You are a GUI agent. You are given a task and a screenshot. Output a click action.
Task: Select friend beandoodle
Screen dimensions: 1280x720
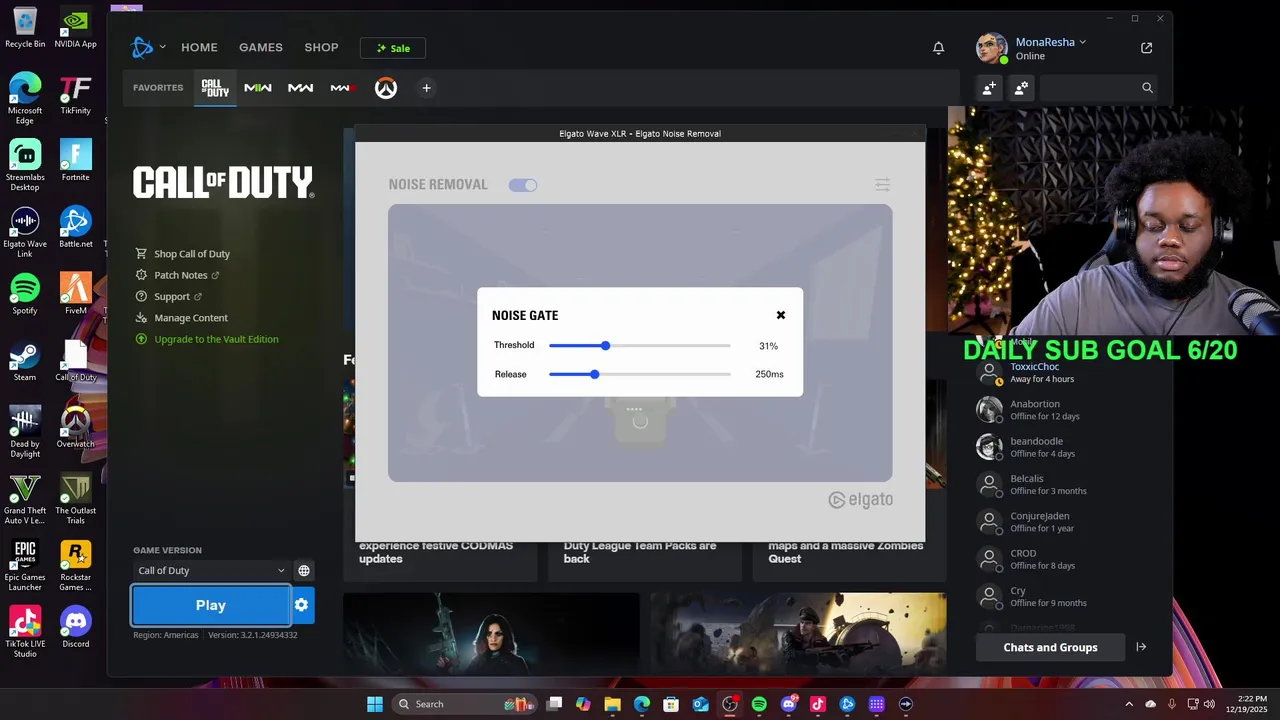click(x=1060, y=447)
